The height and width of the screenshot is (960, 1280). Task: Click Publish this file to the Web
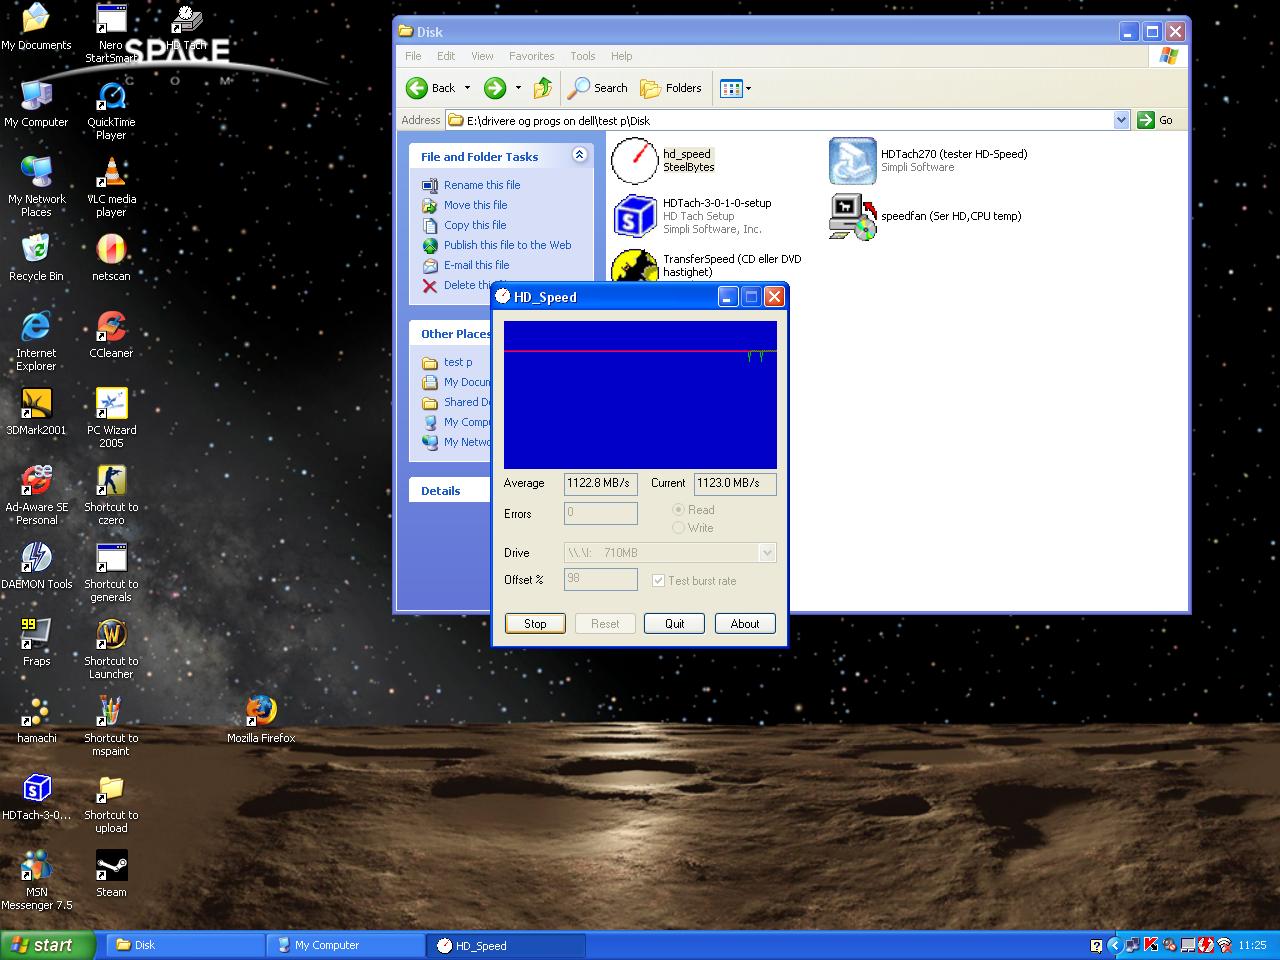click(508, 245)
